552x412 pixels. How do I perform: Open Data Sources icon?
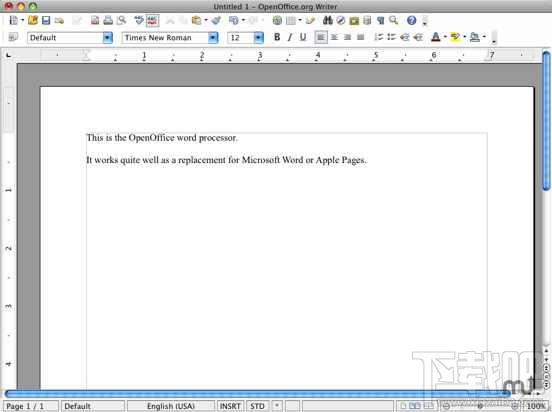tap(367, 20)
